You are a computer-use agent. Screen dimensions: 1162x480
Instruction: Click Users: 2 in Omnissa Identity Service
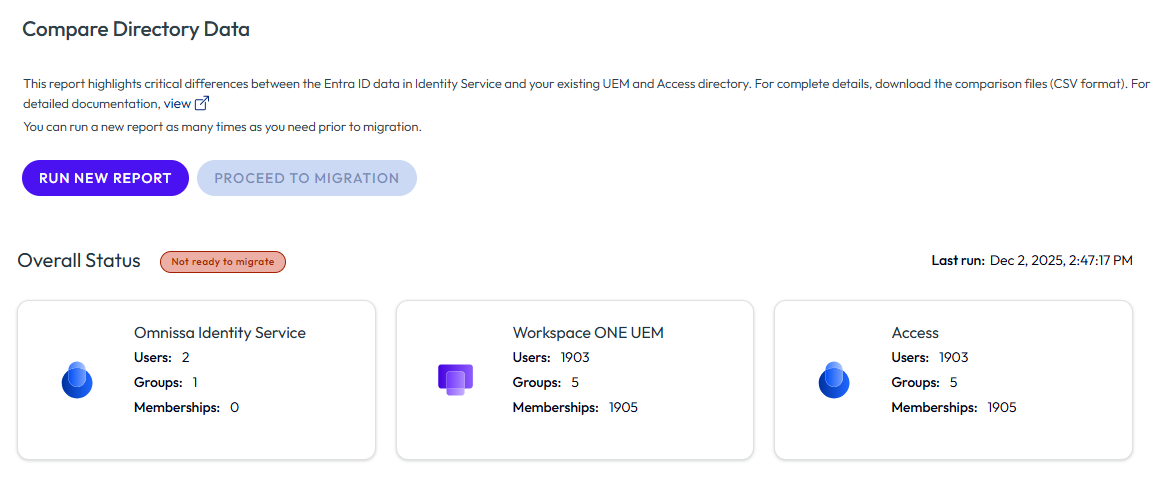(x=162, y=357)
